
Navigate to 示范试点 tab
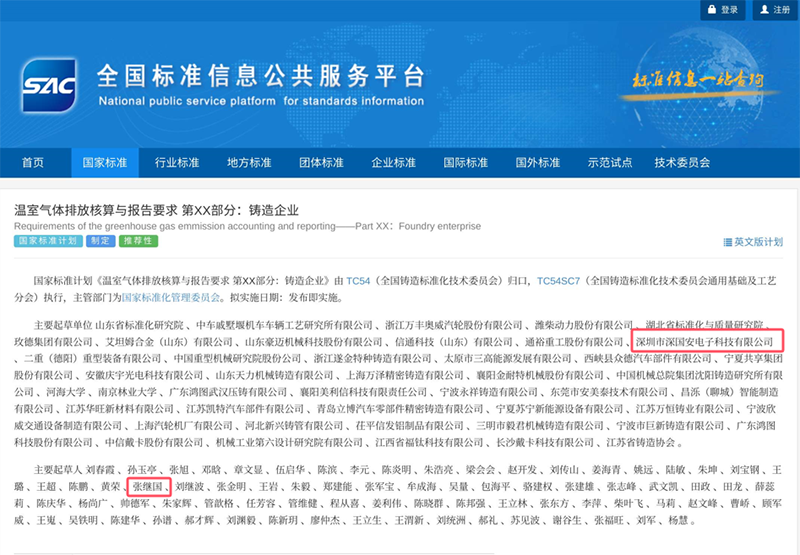point(609,163)
